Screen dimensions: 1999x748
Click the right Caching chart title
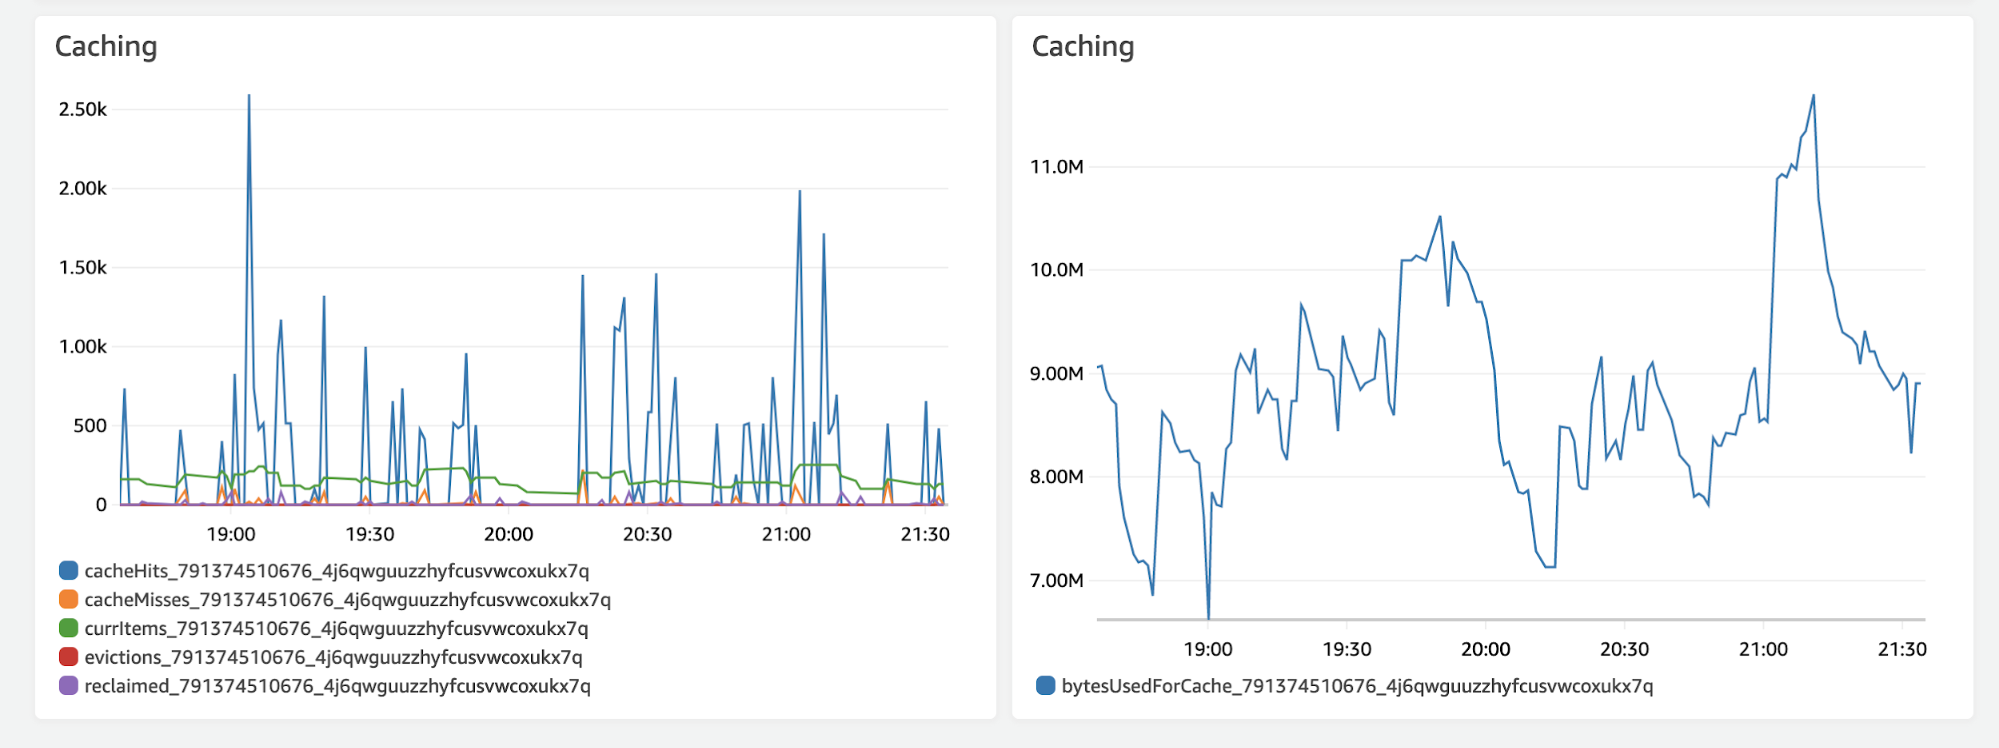(1083, 47)
